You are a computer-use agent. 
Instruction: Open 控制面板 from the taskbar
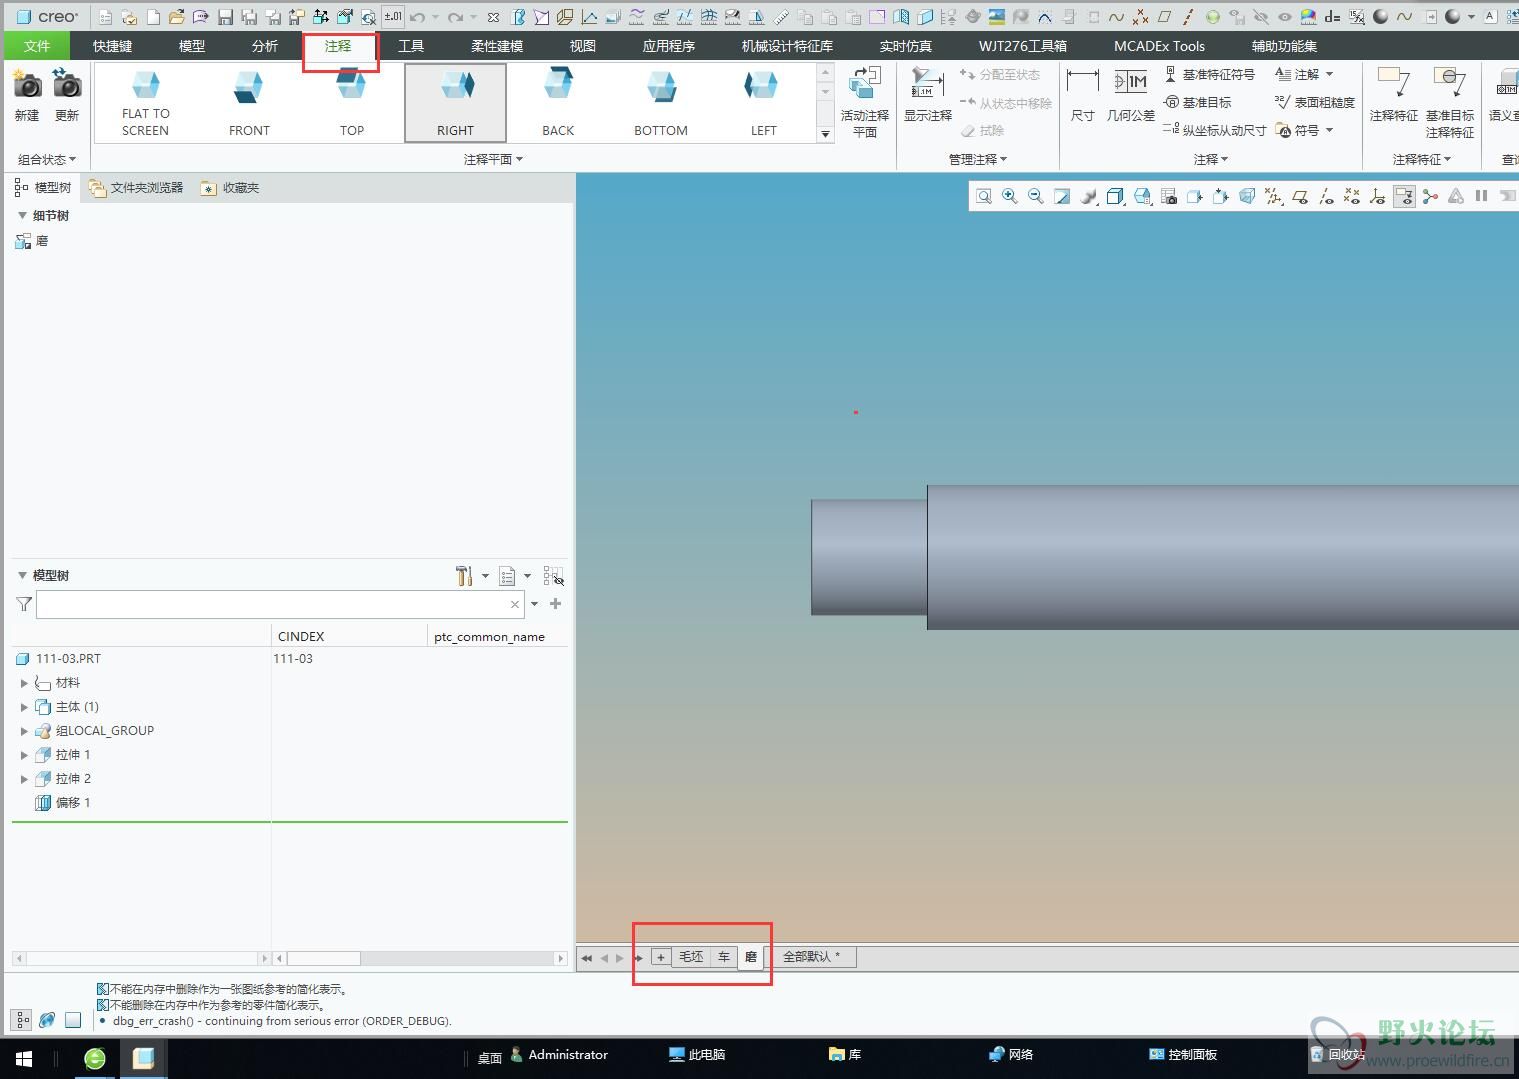click(1183, 1054)
